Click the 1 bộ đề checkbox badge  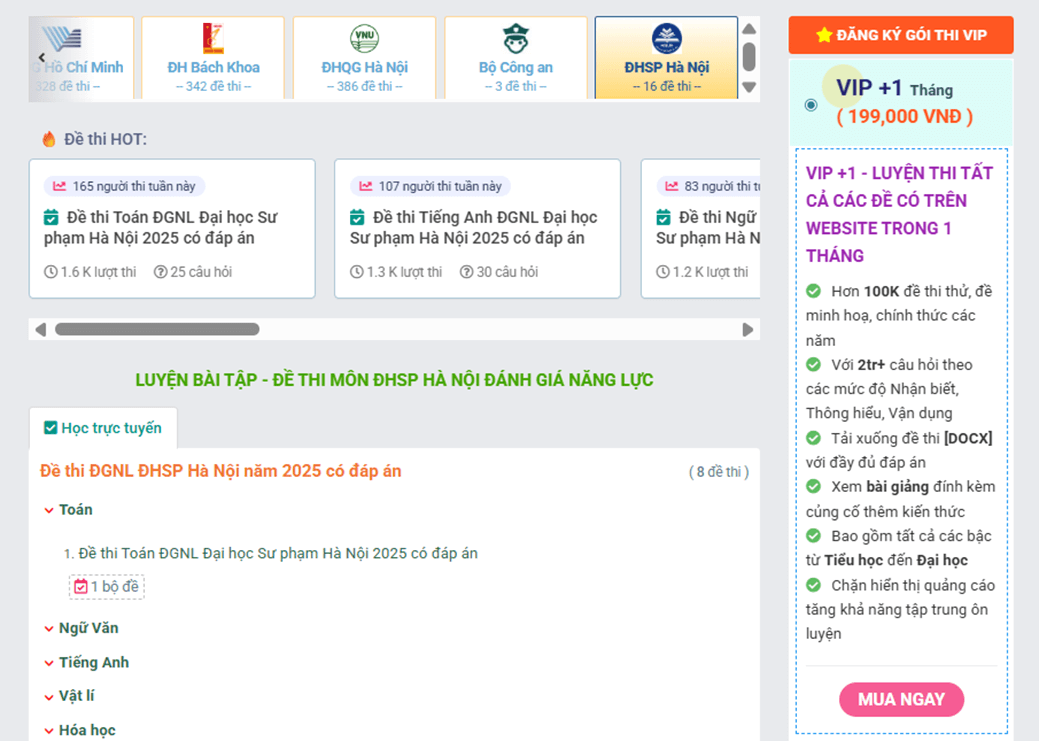(106, 587)
